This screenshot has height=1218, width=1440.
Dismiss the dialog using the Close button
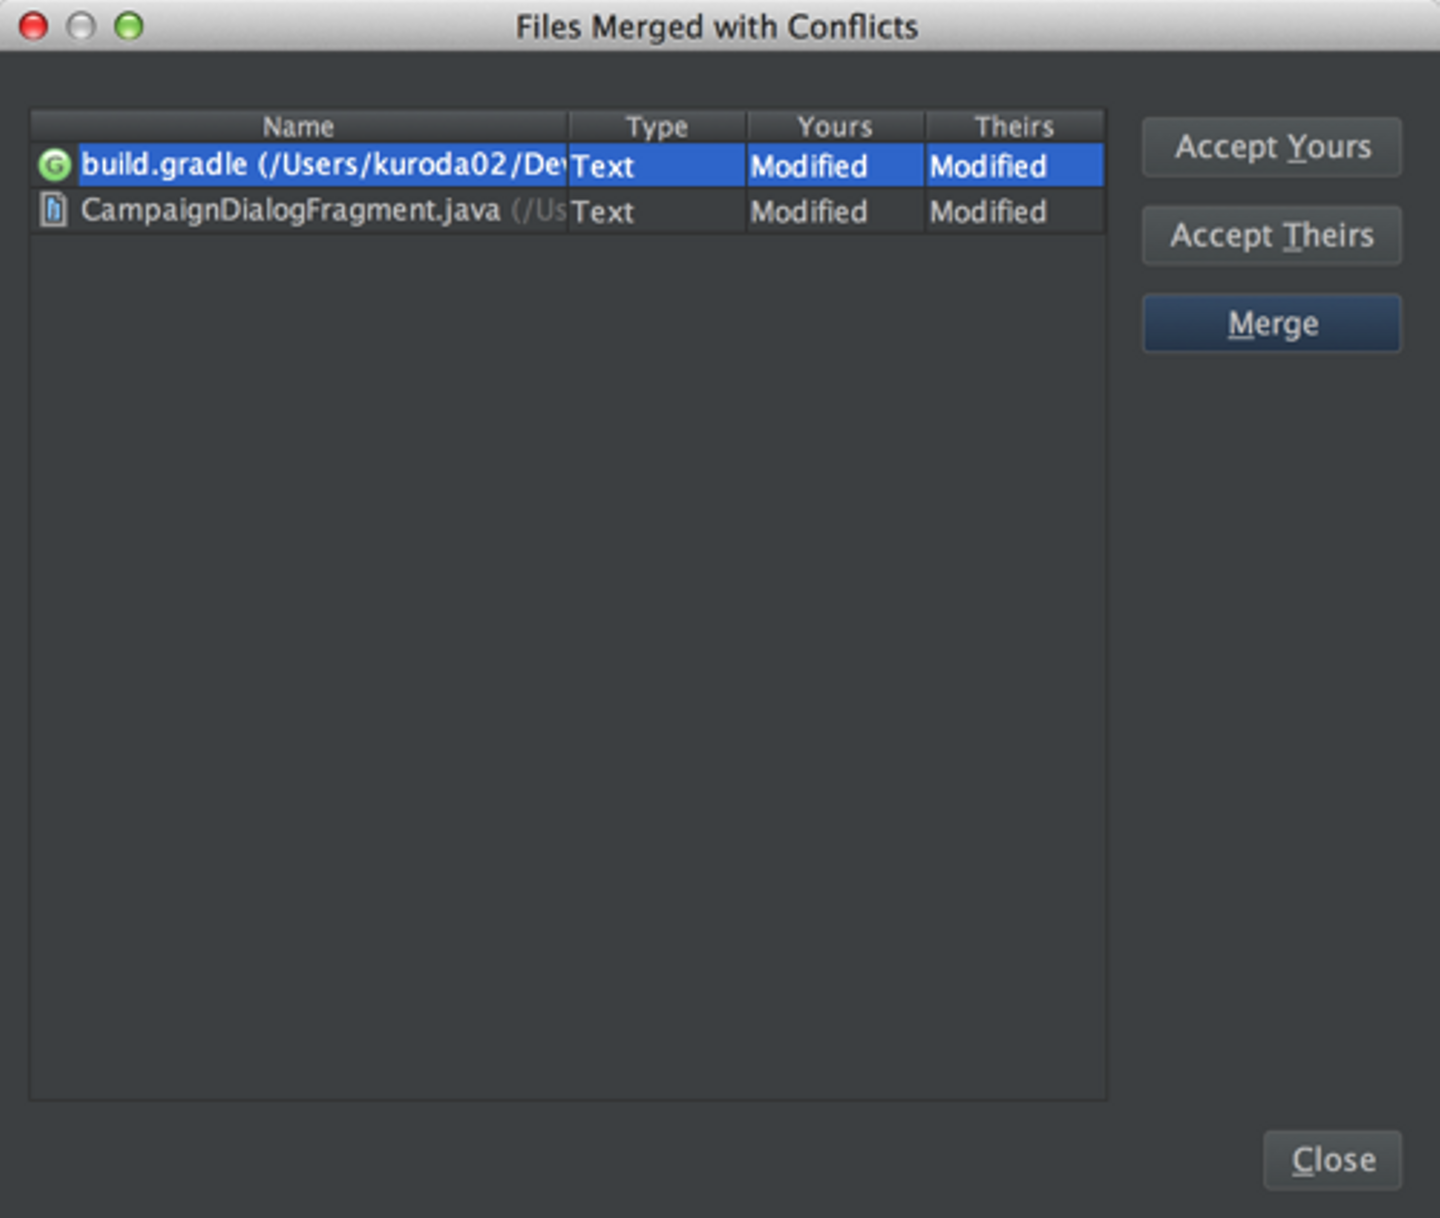[x=1332, y=1160]
